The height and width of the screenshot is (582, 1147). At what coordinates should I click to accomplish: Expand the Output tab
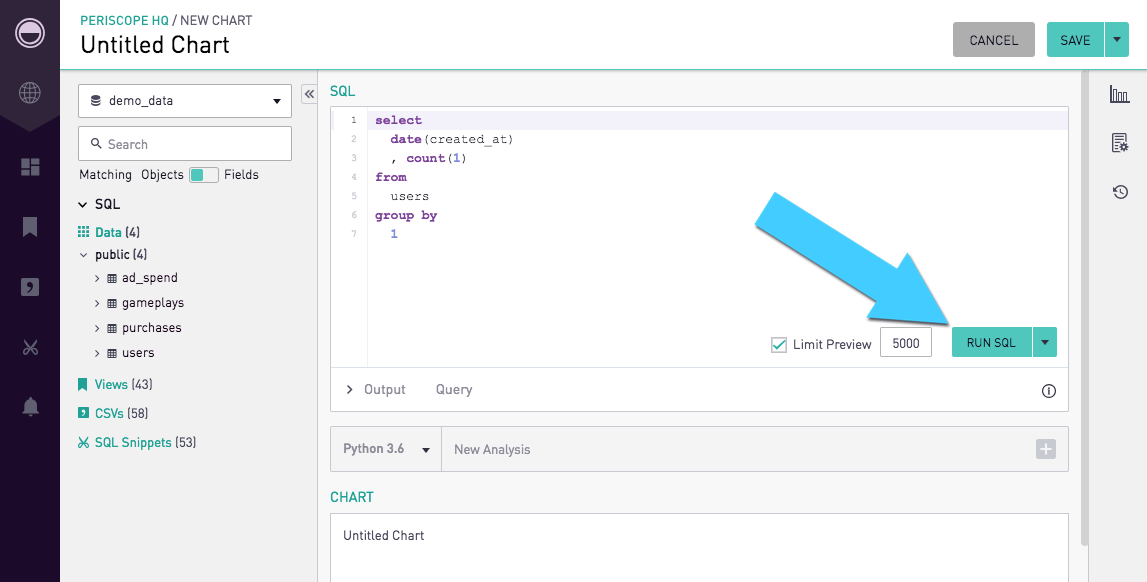[x=375, y=390]
